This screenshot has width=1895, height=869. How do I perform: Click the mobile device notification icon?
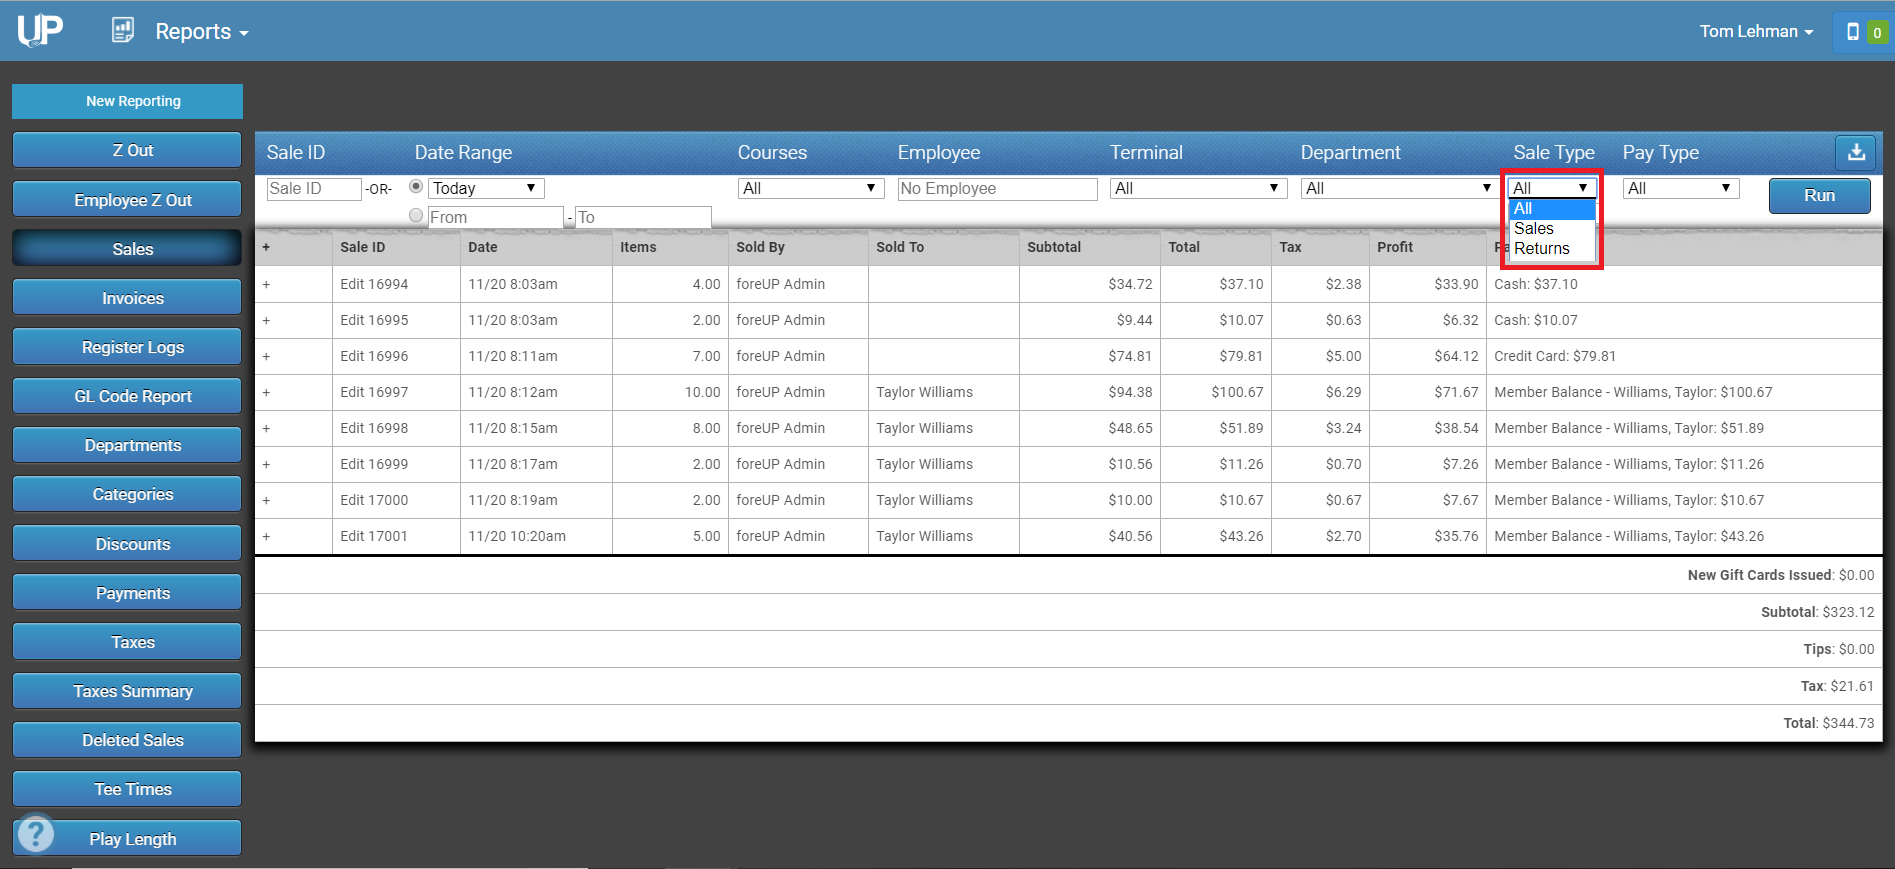point(1853,32)
